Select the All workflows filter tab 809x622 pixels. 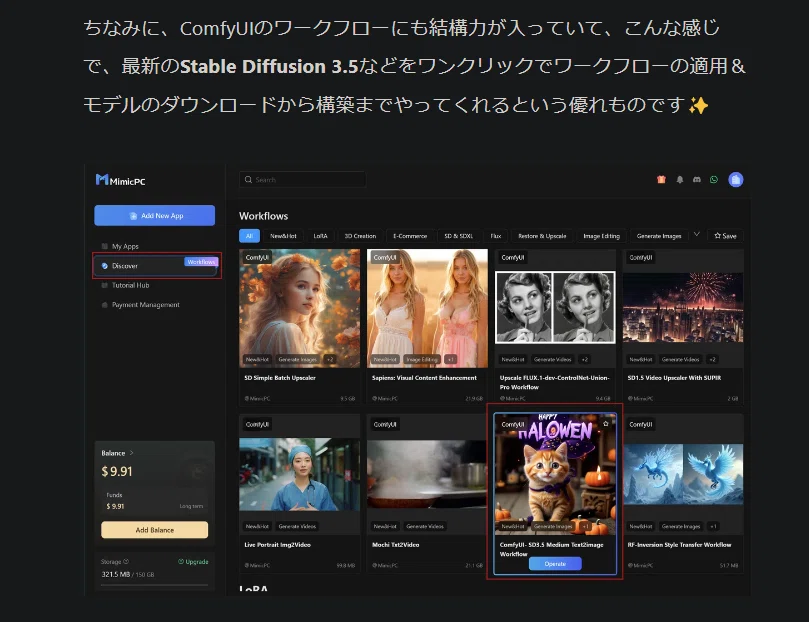pyautogui.click(x=249, y=236)
